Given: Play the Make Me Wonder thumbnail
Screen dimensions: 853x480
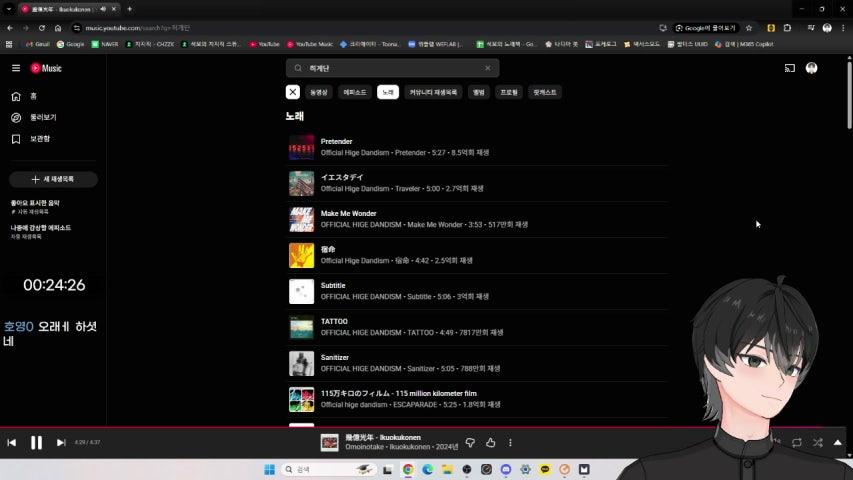Looking at the screenshot, I should (x=301, y=219).
